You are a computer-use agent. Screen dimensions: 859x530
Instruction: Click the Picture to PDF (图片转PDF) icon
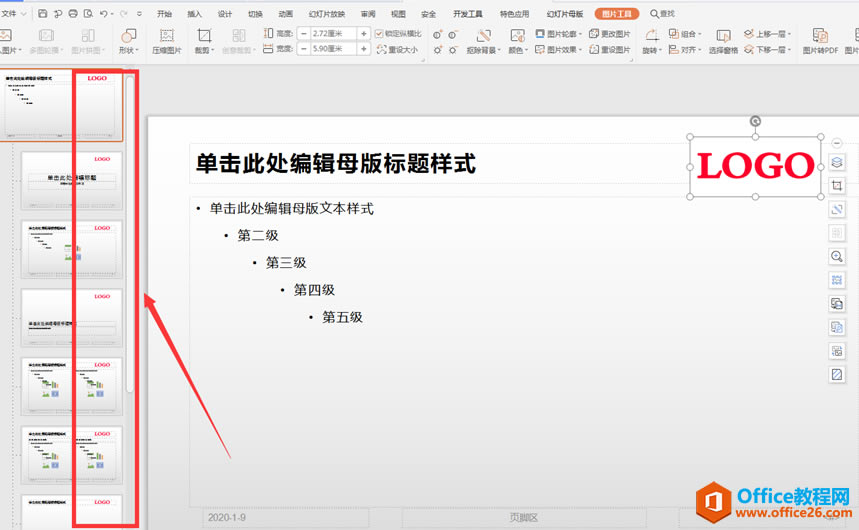[819, 37]
